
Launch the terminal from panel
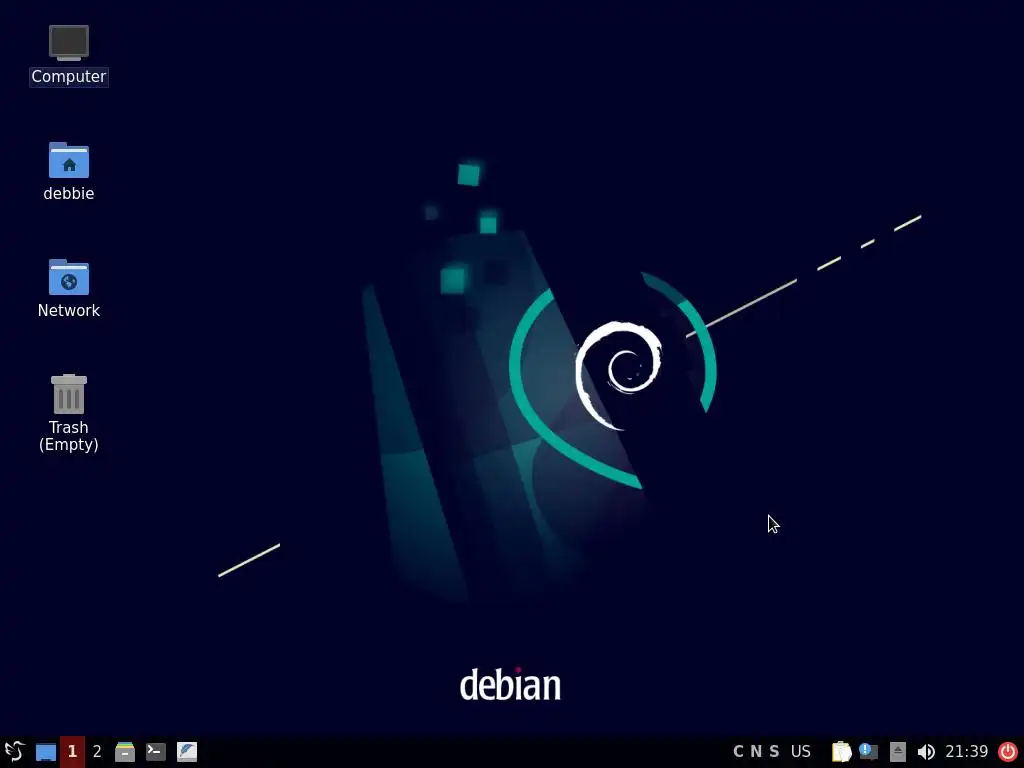(155, 752)
